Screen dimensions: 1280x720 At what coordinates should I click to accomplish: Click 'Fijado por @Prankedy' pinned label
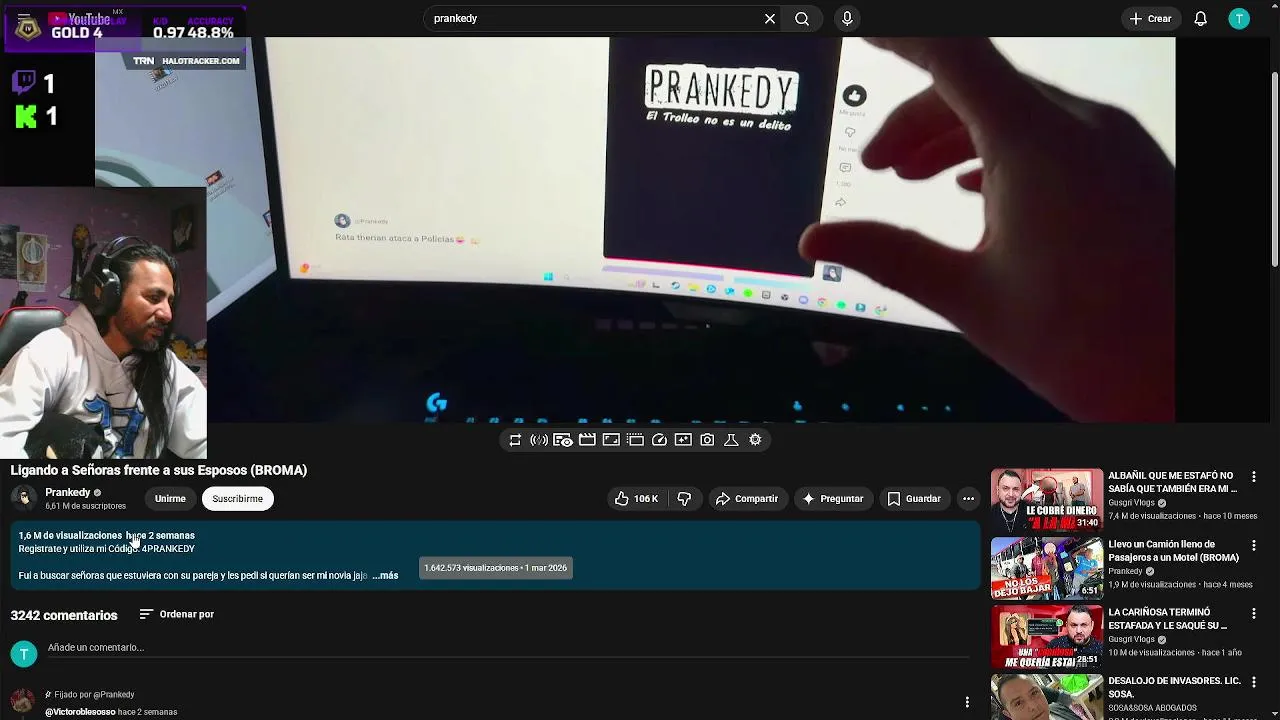[94, 694]
